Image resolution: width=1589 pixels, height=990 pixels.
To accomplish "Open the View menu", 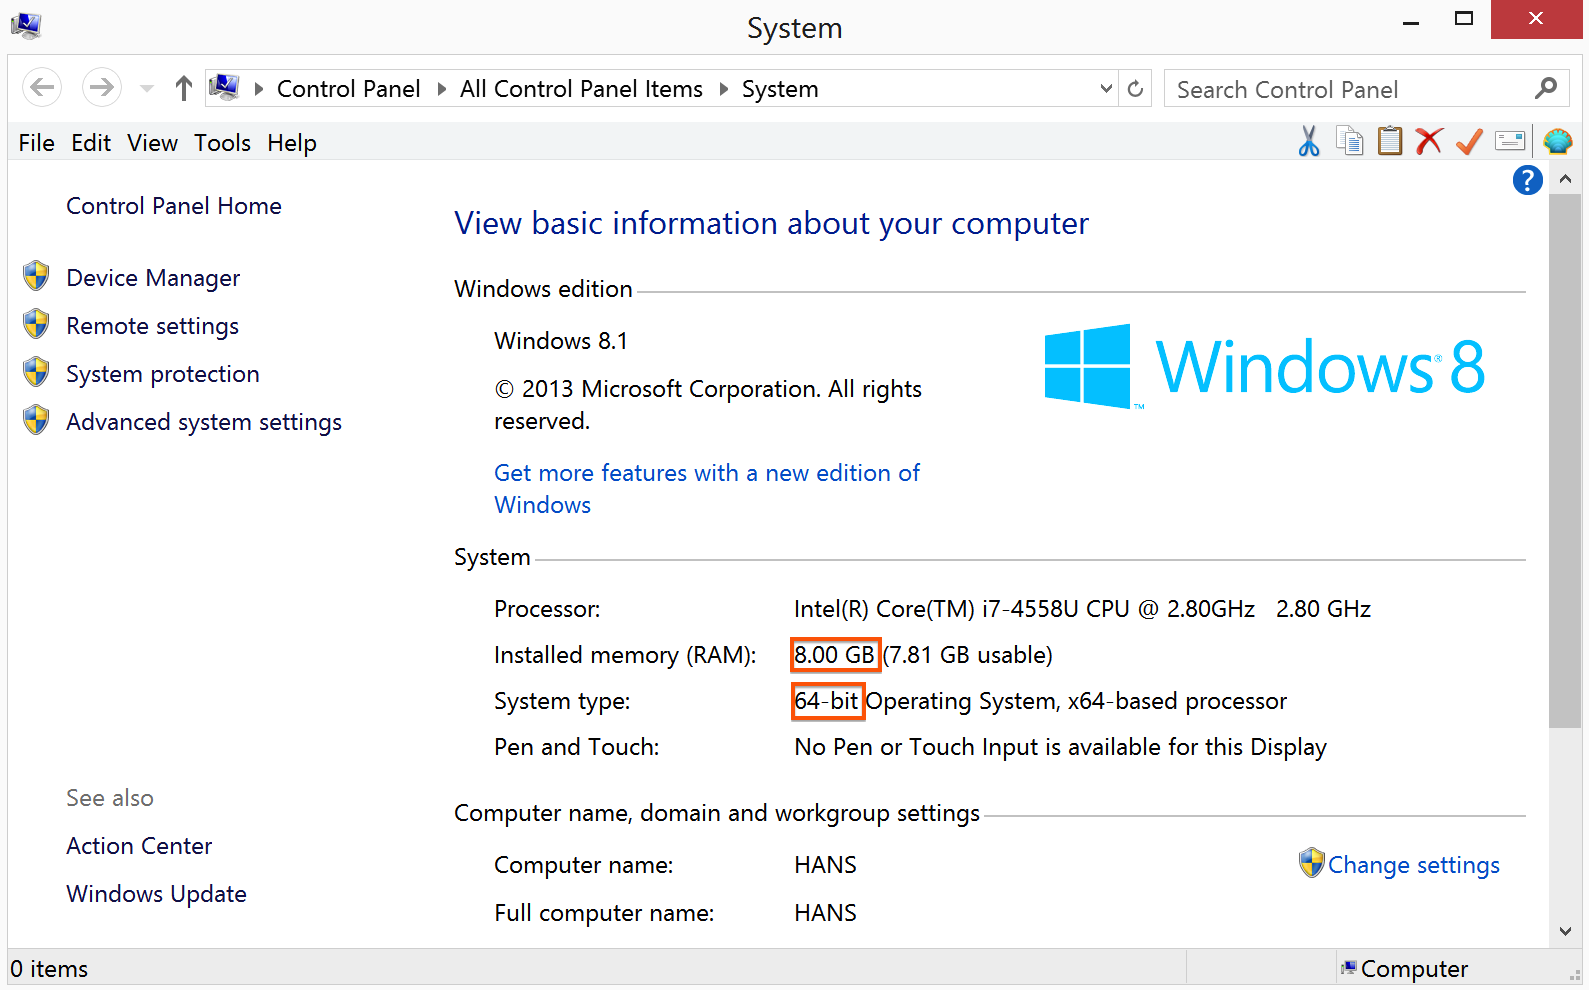I will (x=152, y=143).
